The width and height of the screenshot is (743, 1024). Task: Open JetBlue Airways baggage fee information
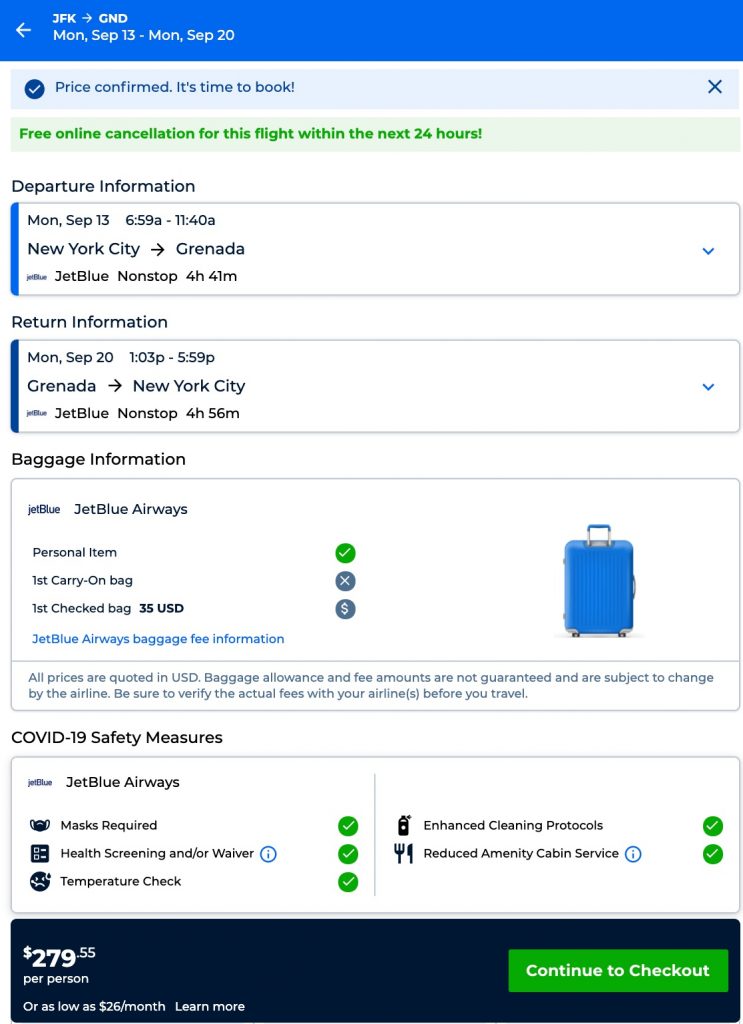158,639
